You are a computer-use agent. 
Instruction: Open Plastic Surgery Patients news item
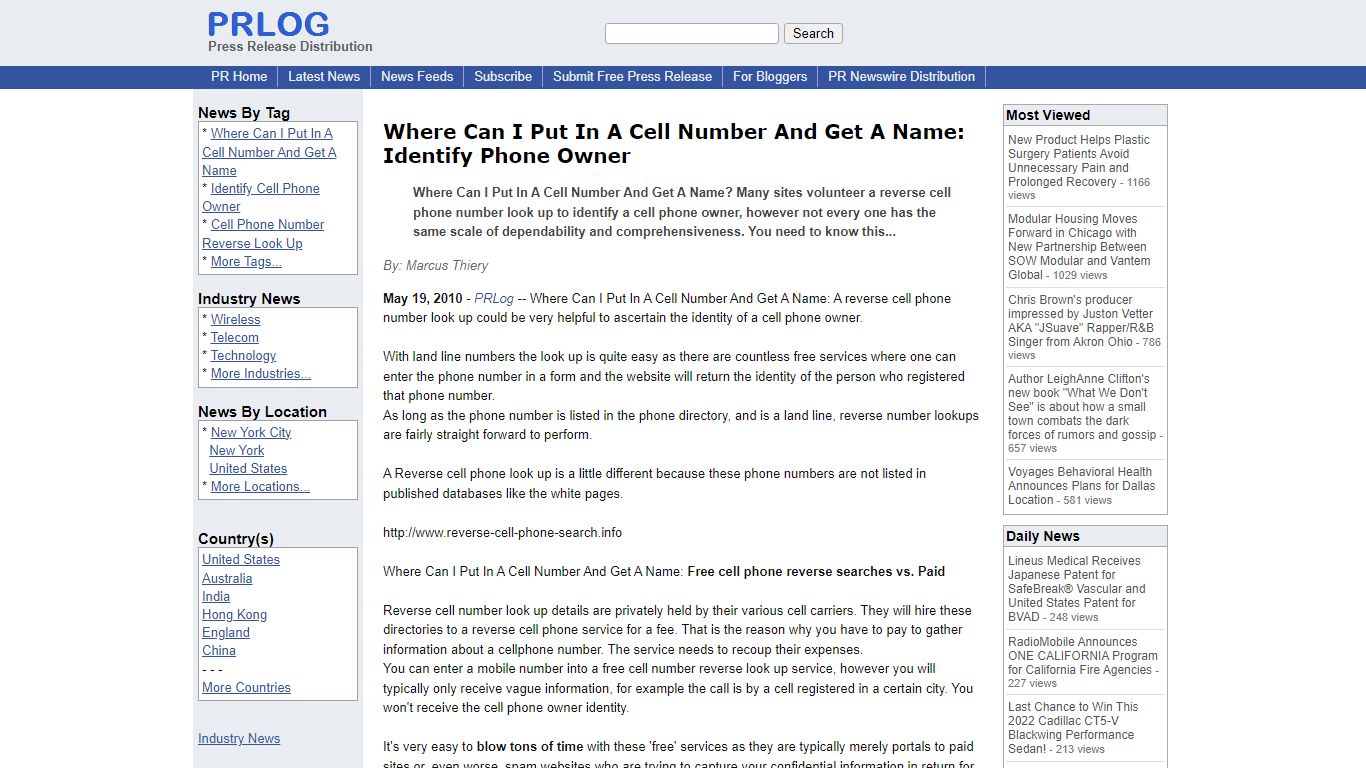(x=1079, y=161)
